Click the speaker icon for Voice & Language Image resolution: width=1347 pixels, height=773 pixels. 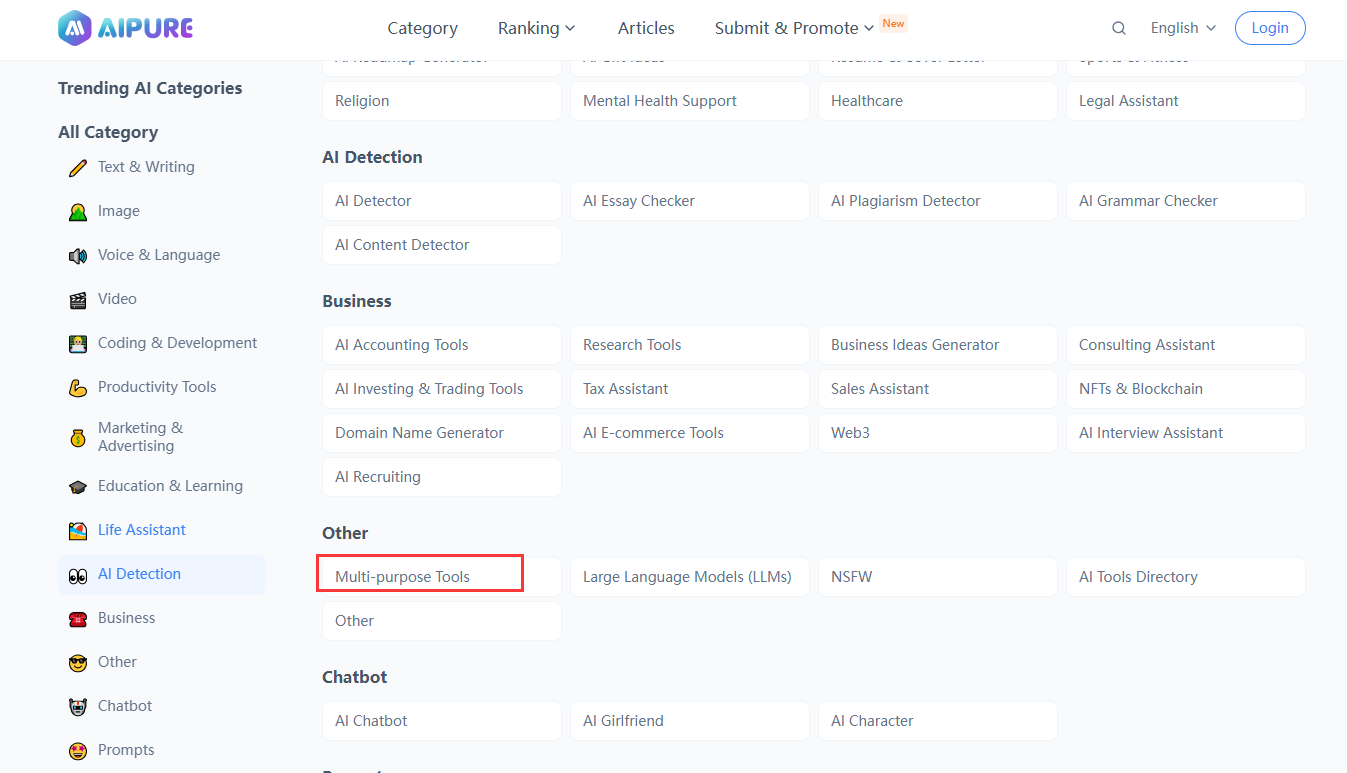[x=78, y=256]
